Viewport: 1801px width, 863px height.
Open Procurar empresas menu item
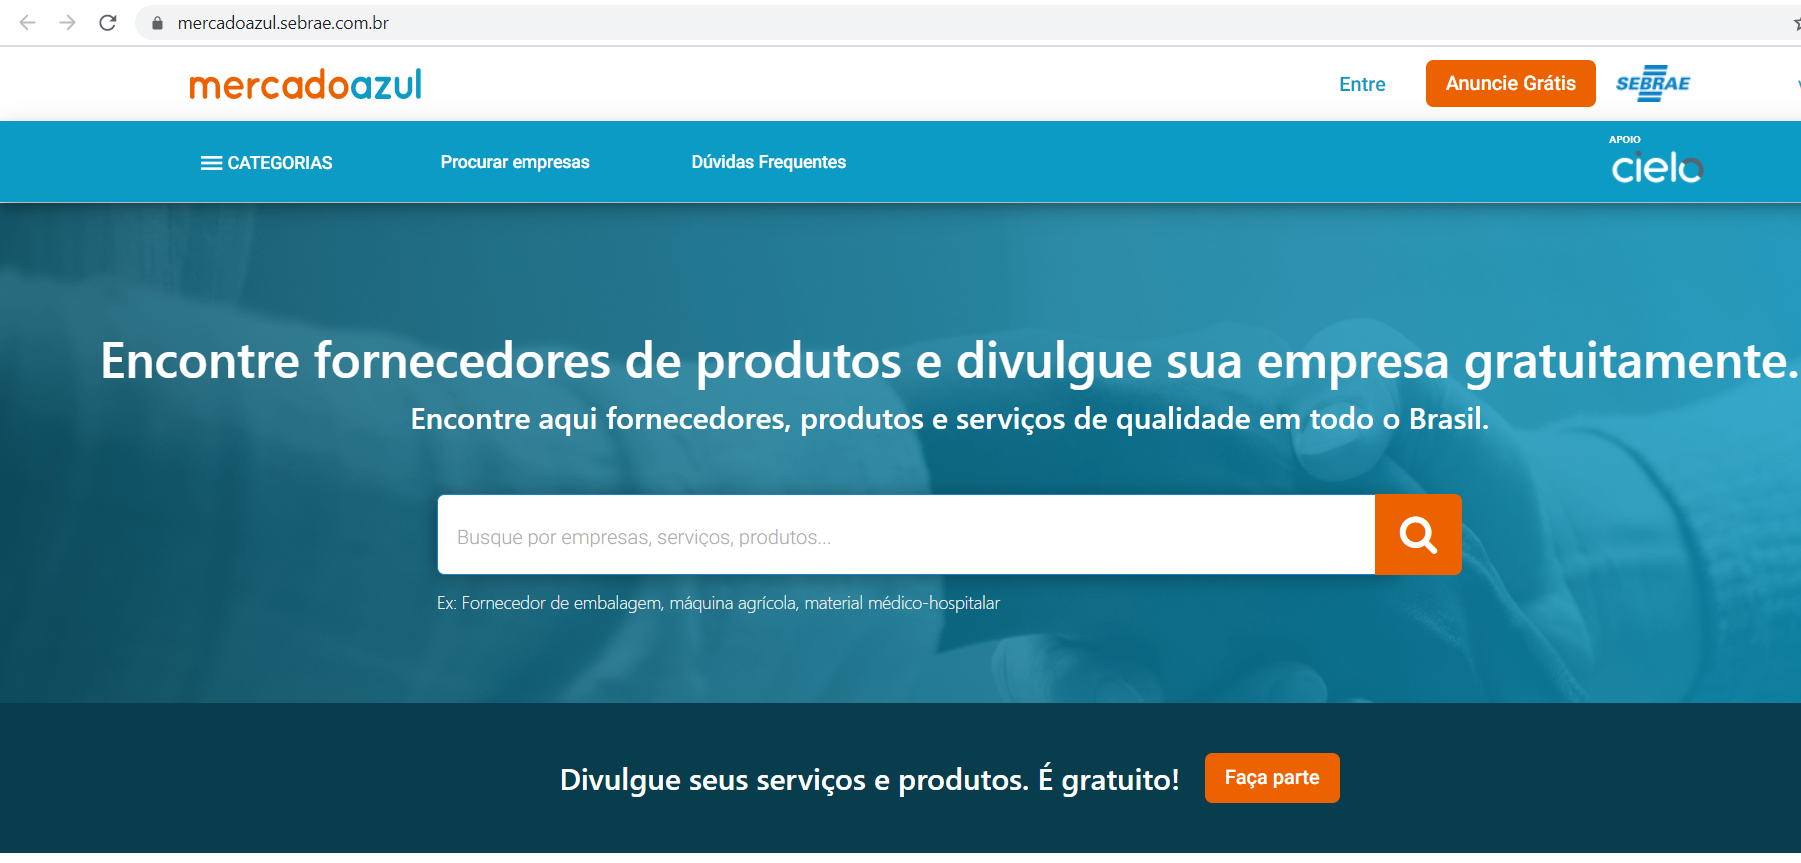515,162
